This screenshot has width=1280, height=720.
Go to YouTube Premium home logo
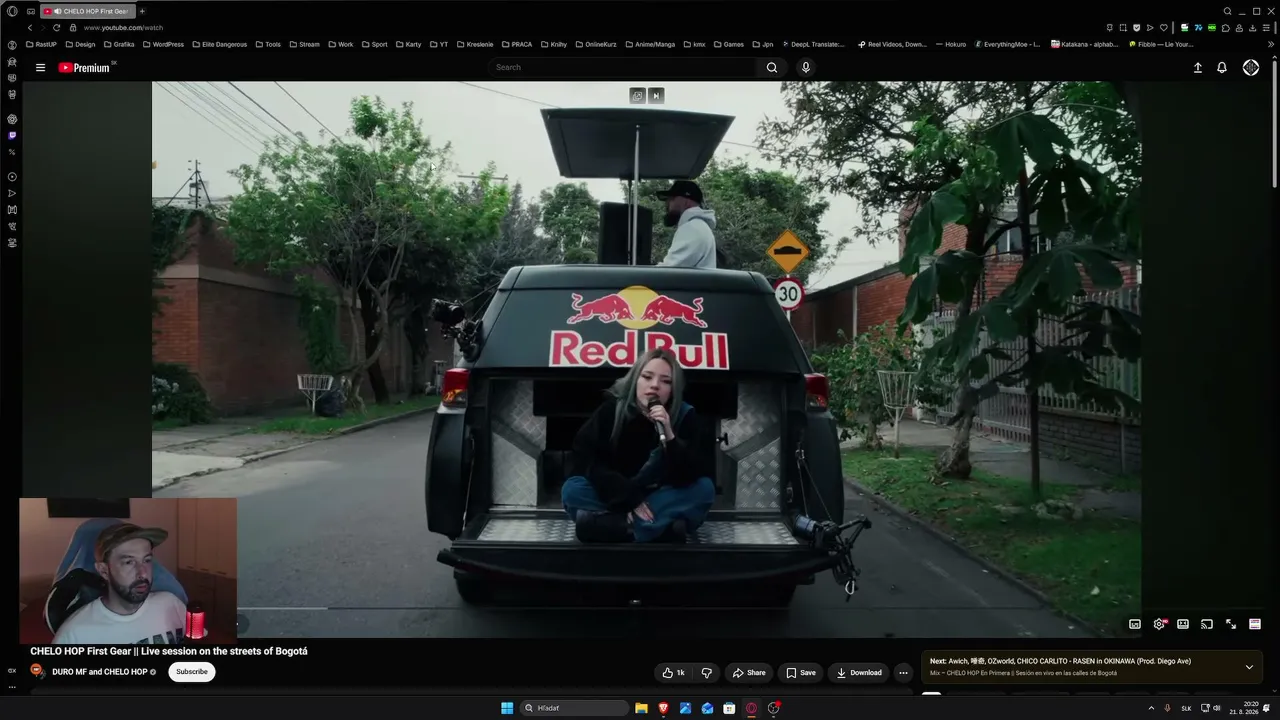pos(84,68)
